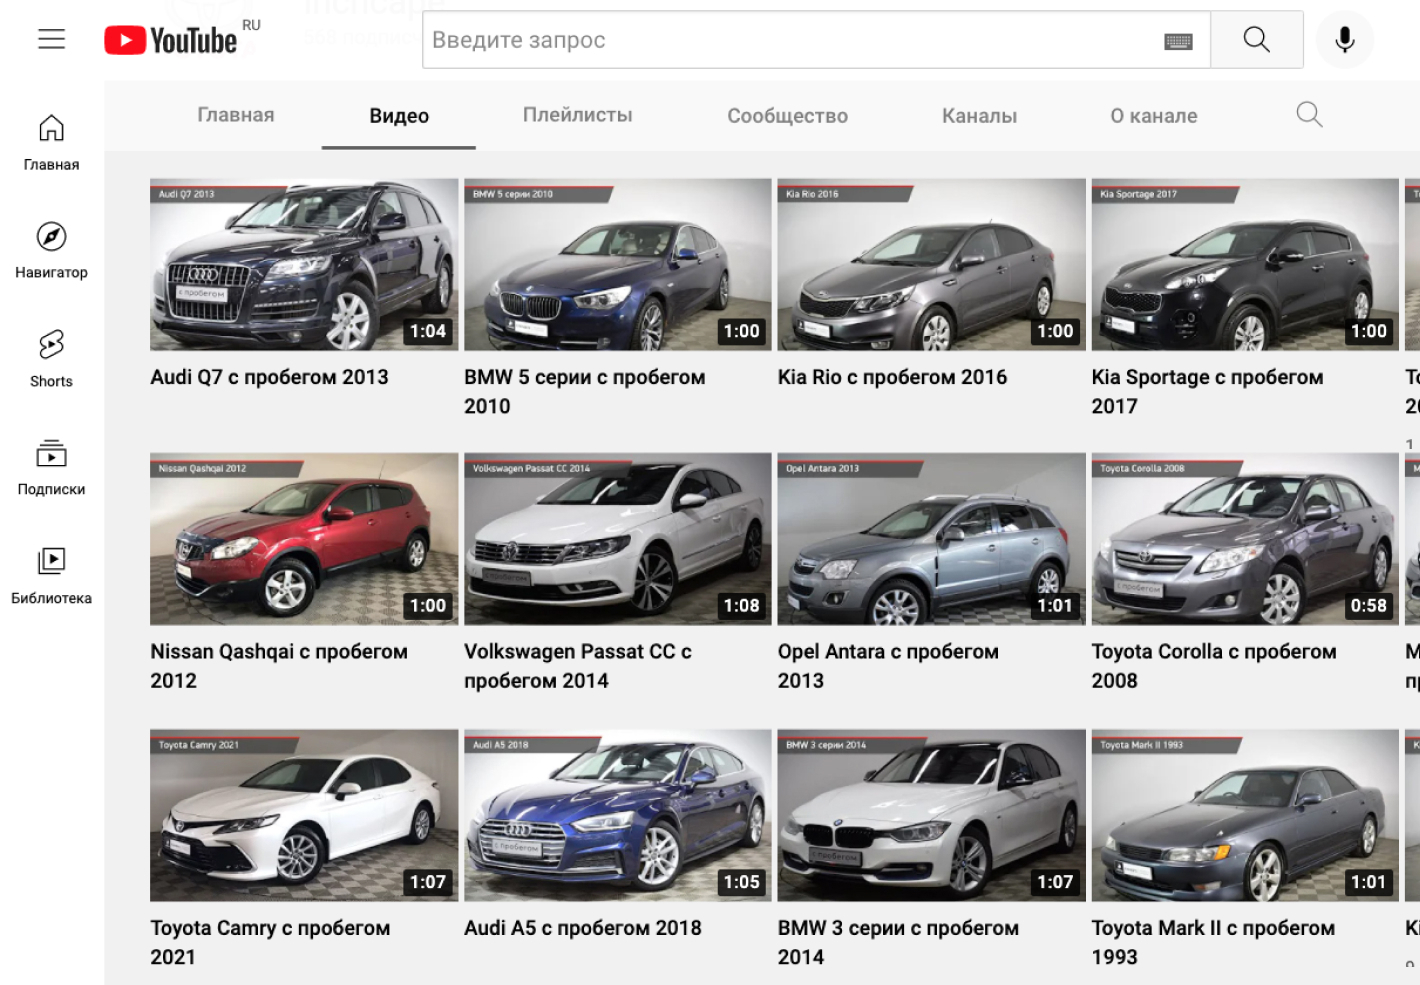Open the О канале tab
This screenshot has width=1420, height=985.
point(1154,116)
